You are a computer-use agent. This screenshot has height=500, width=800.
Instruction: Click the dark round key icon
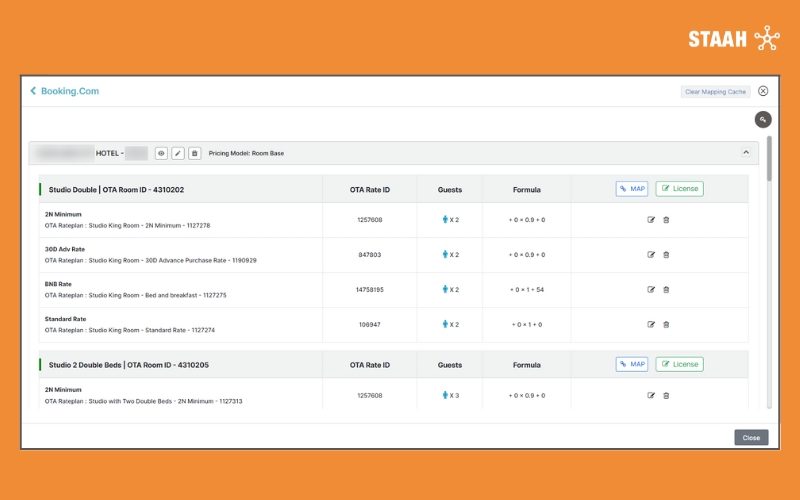click(x=762, y=120)
